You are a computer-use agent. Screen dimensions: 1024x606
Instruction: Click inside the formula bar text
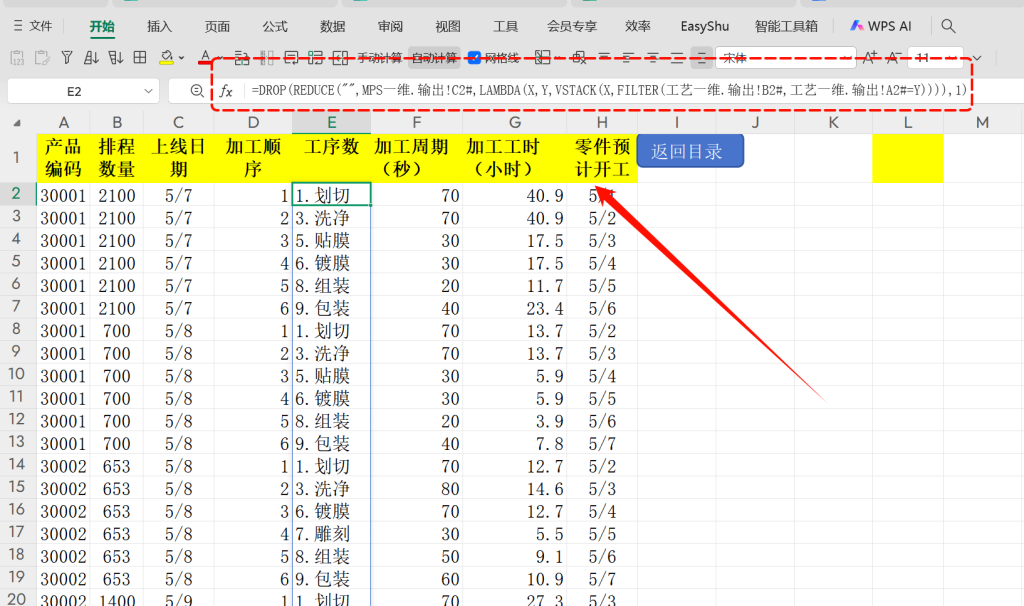(609, 90)
